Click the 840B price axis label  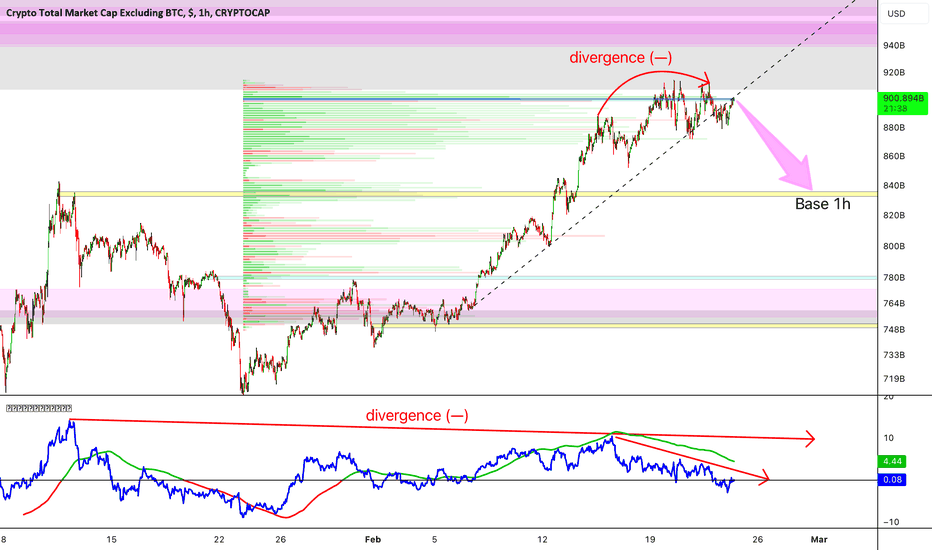(x=894, y=186)
